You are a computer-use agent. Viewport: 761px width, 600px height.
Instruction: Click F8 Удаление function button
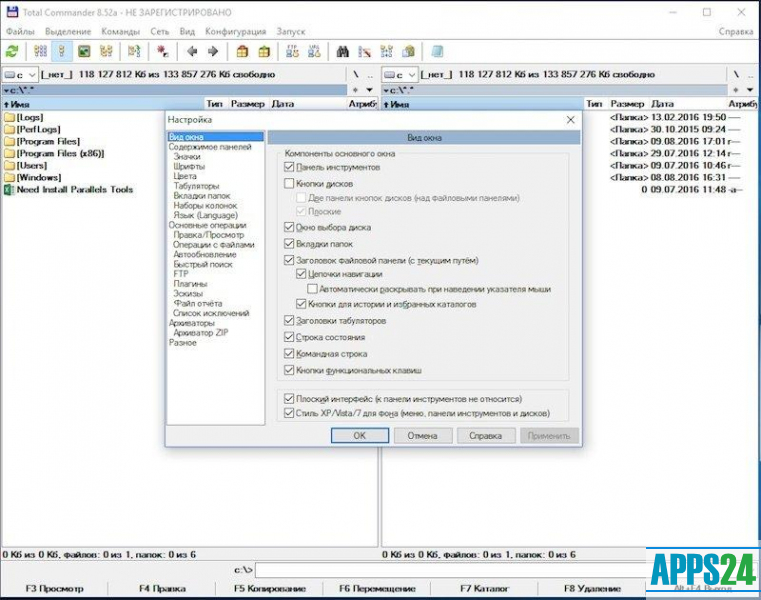pos(592,588)
